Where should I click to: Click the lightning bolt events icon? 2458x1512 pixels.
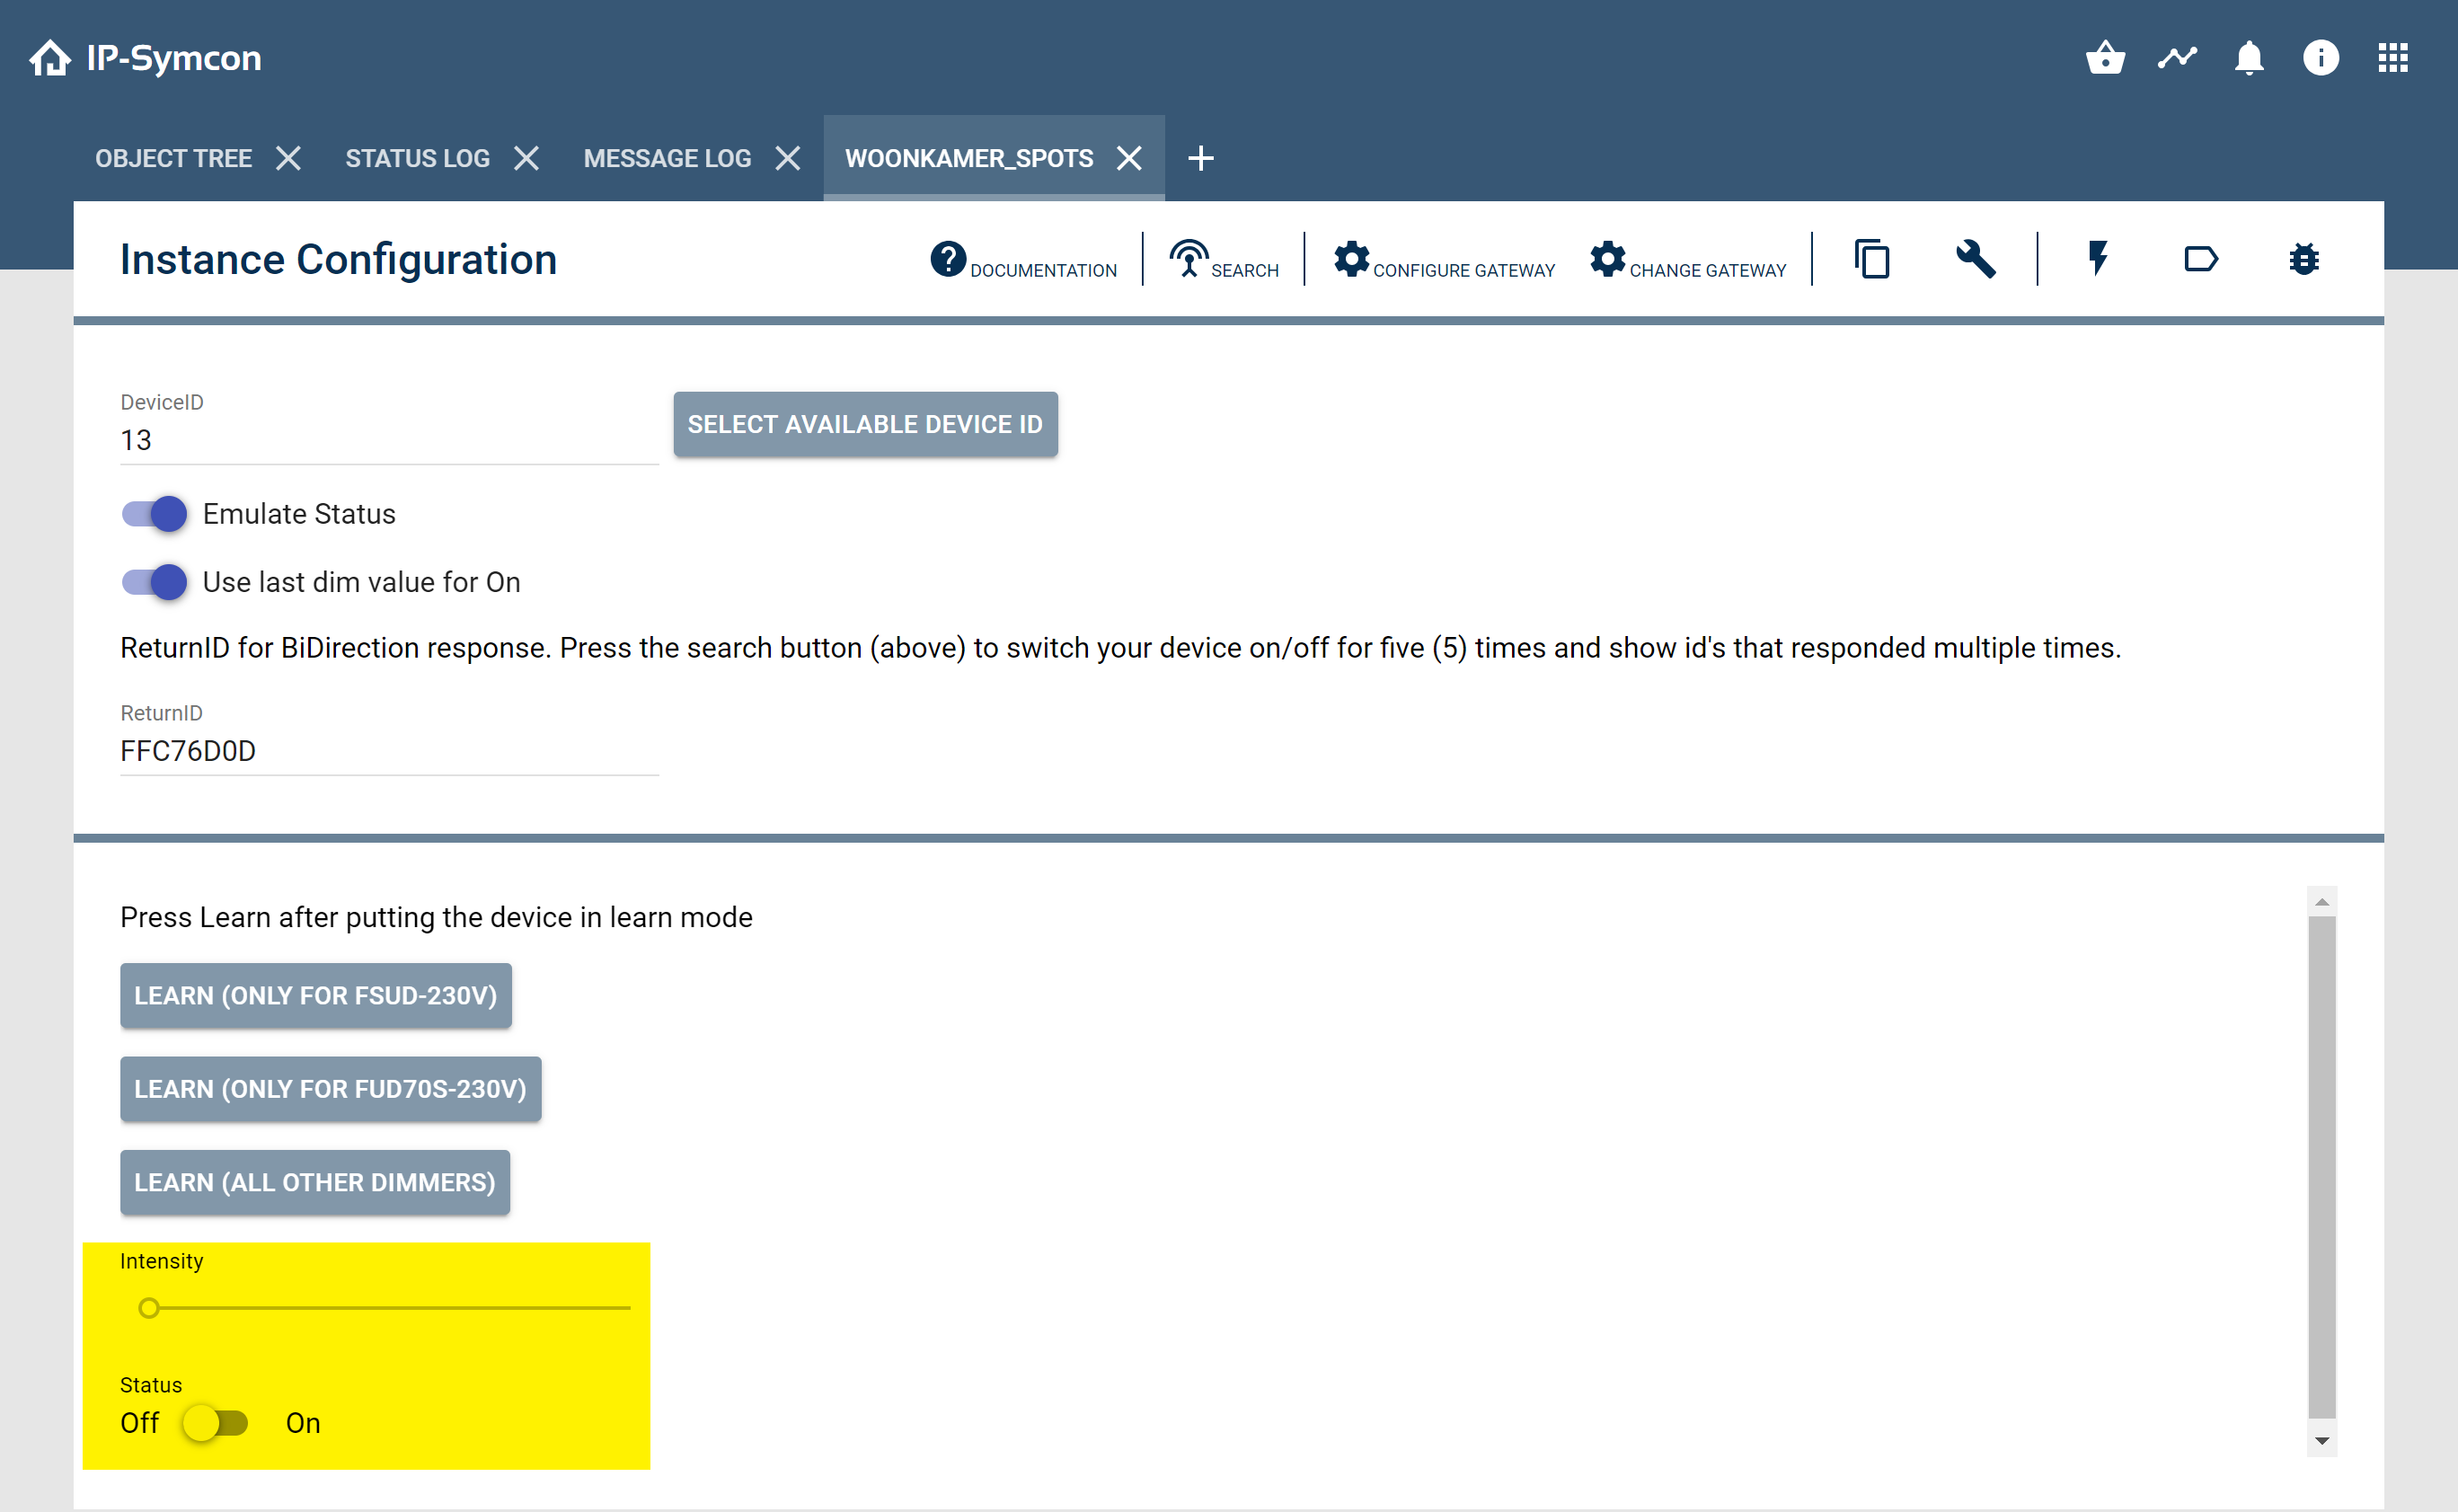[x=2098, y=259]
